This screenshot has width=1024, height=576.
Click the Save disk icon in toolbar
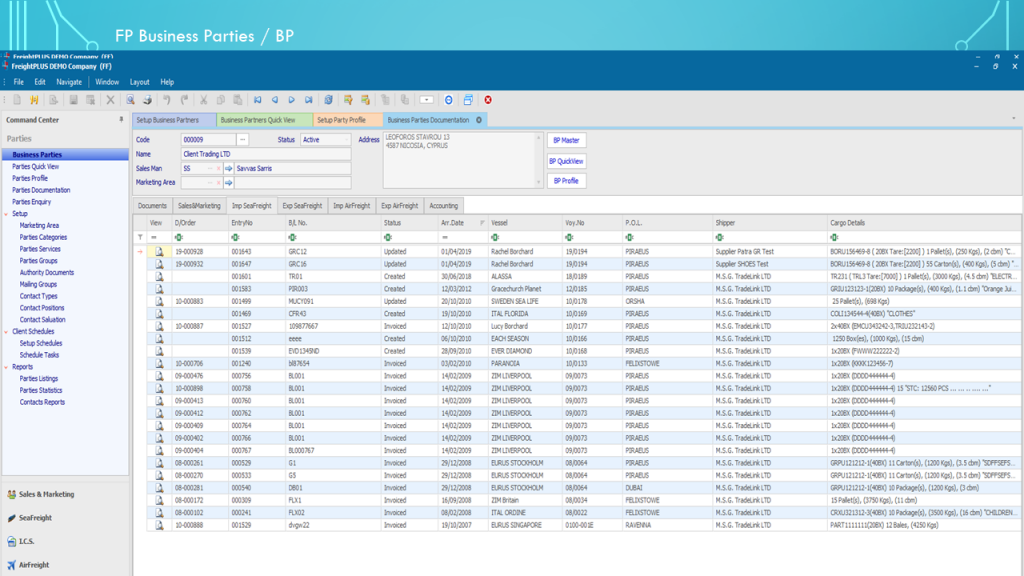coord(73,100)
